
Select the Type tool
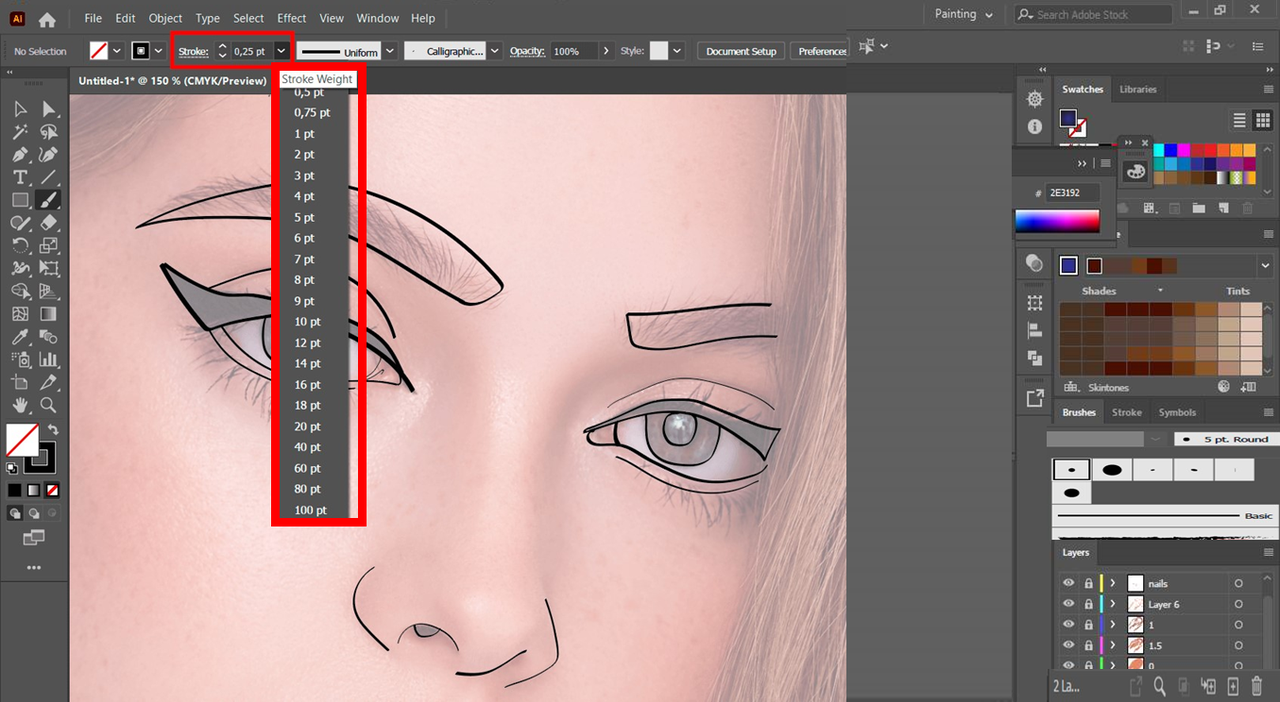[20, 177]
